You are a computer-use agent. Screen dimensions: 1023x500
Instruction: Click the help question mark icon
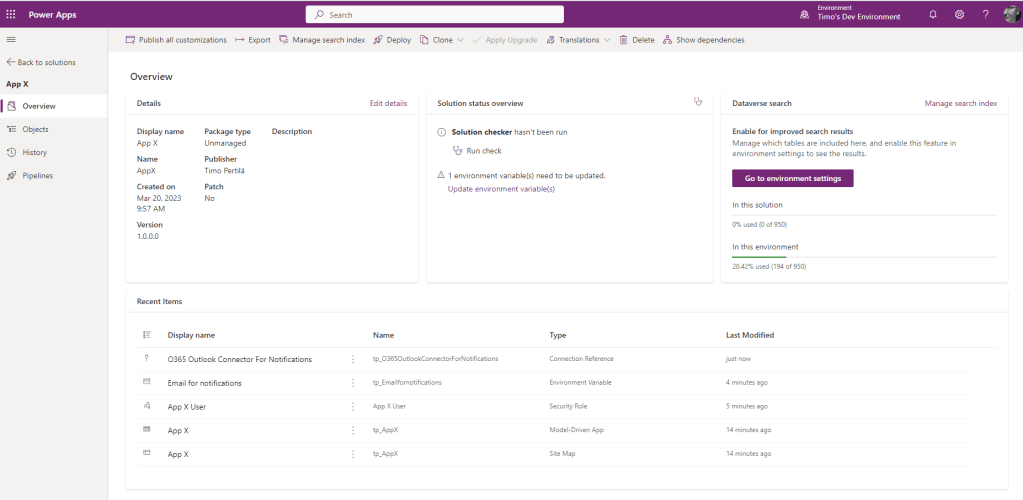[985, 15]
